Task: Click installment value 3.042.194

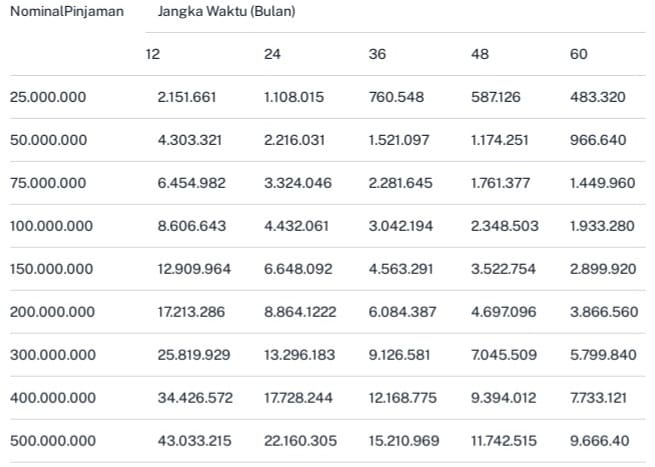Action: tap(401, 226)
